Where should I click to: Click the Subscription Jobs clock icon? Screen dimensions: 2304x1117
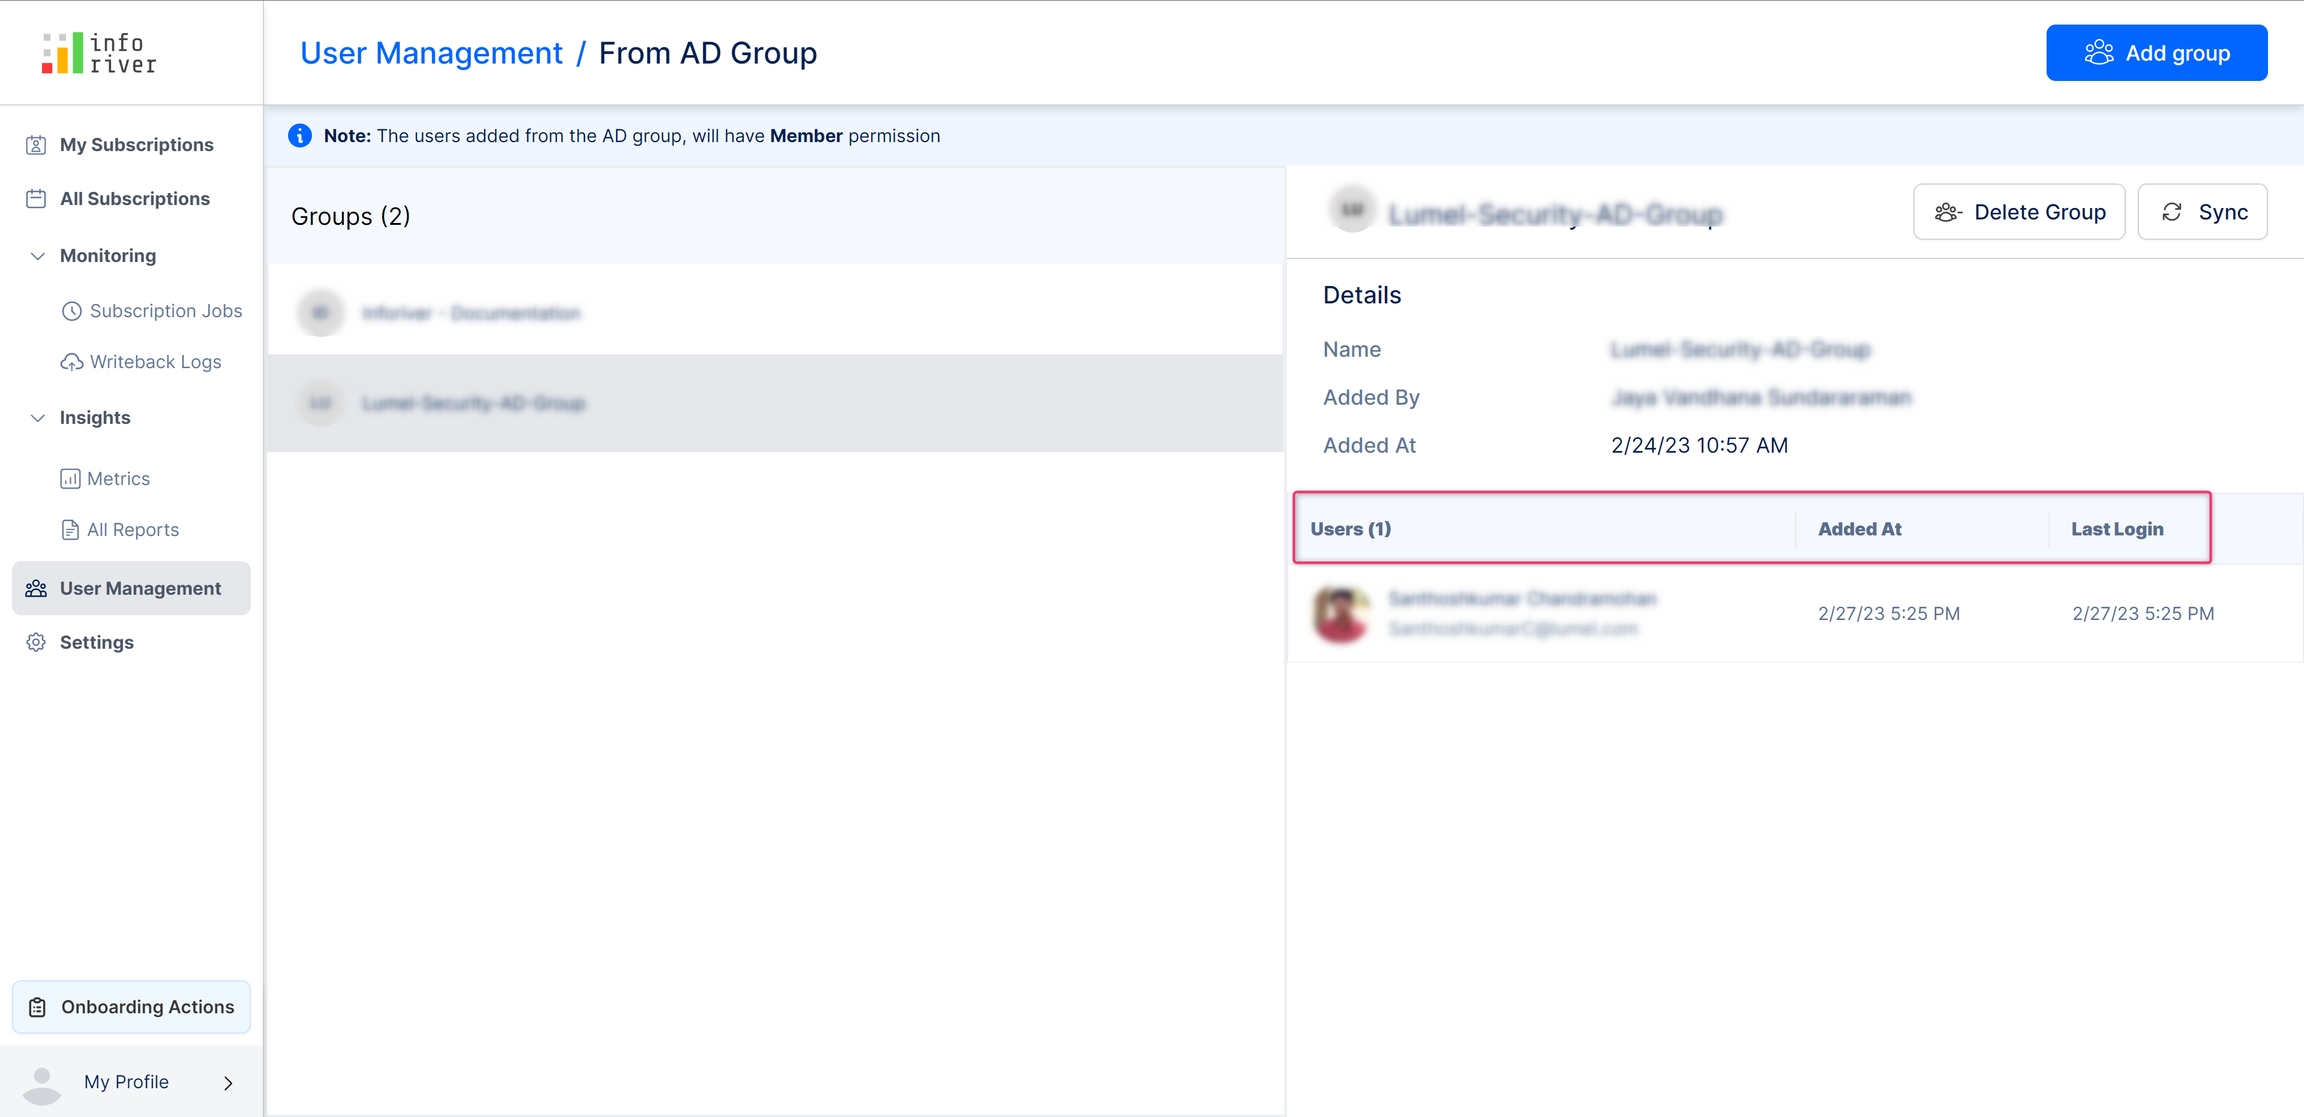[71, 311]
